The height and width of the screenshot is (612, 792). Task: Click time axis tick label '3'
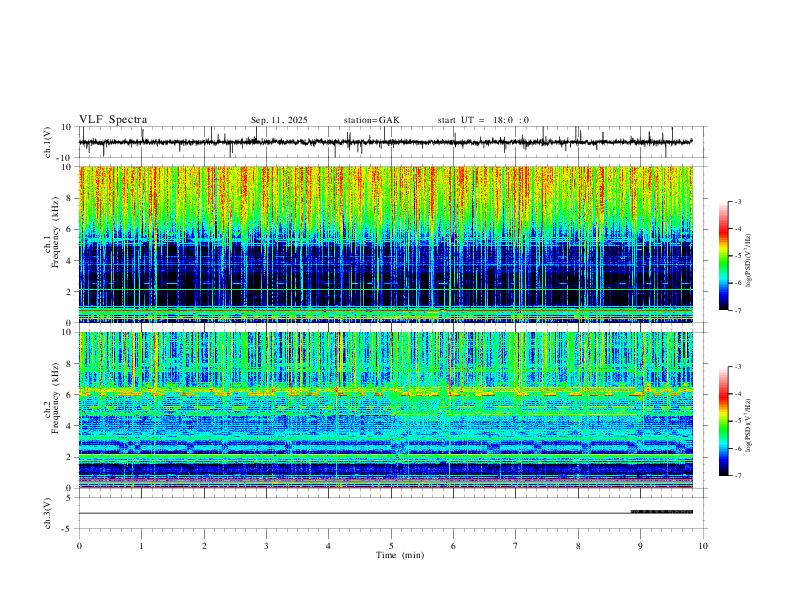[x=266, y=546]
